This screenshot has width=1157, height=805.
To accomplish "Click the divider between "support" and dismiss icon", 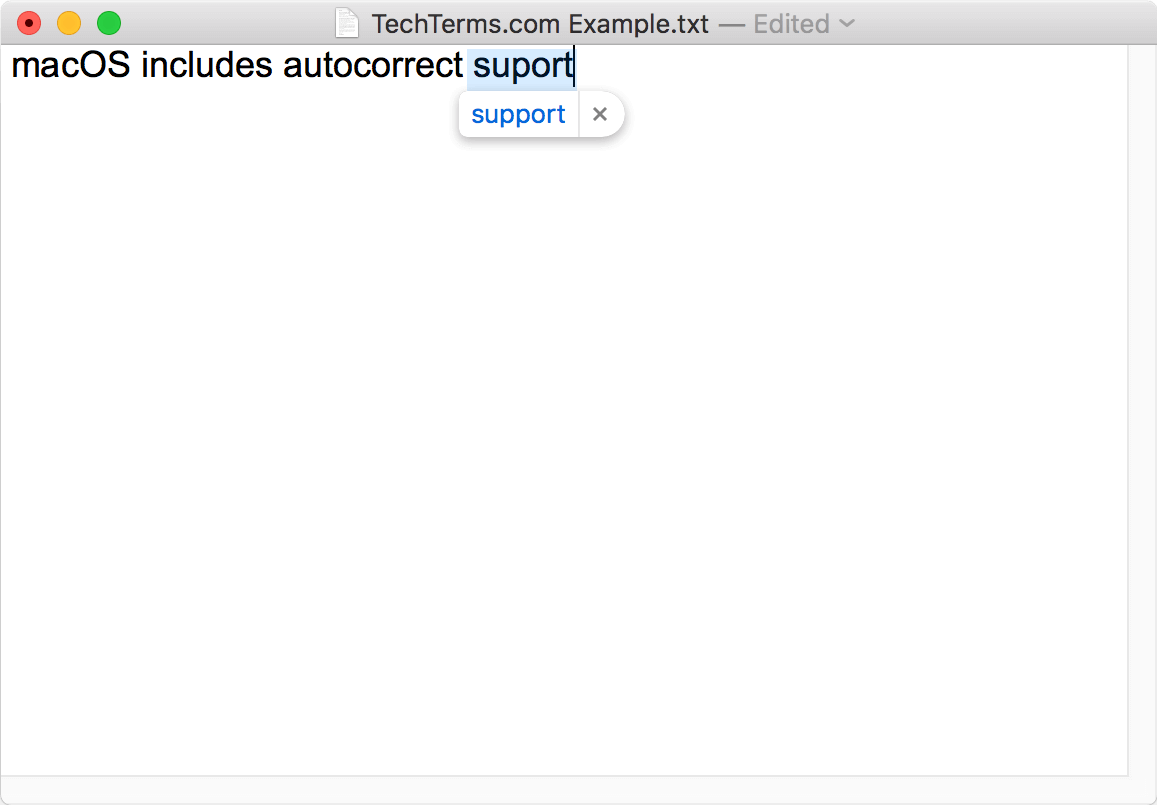I will pos(579,114).
